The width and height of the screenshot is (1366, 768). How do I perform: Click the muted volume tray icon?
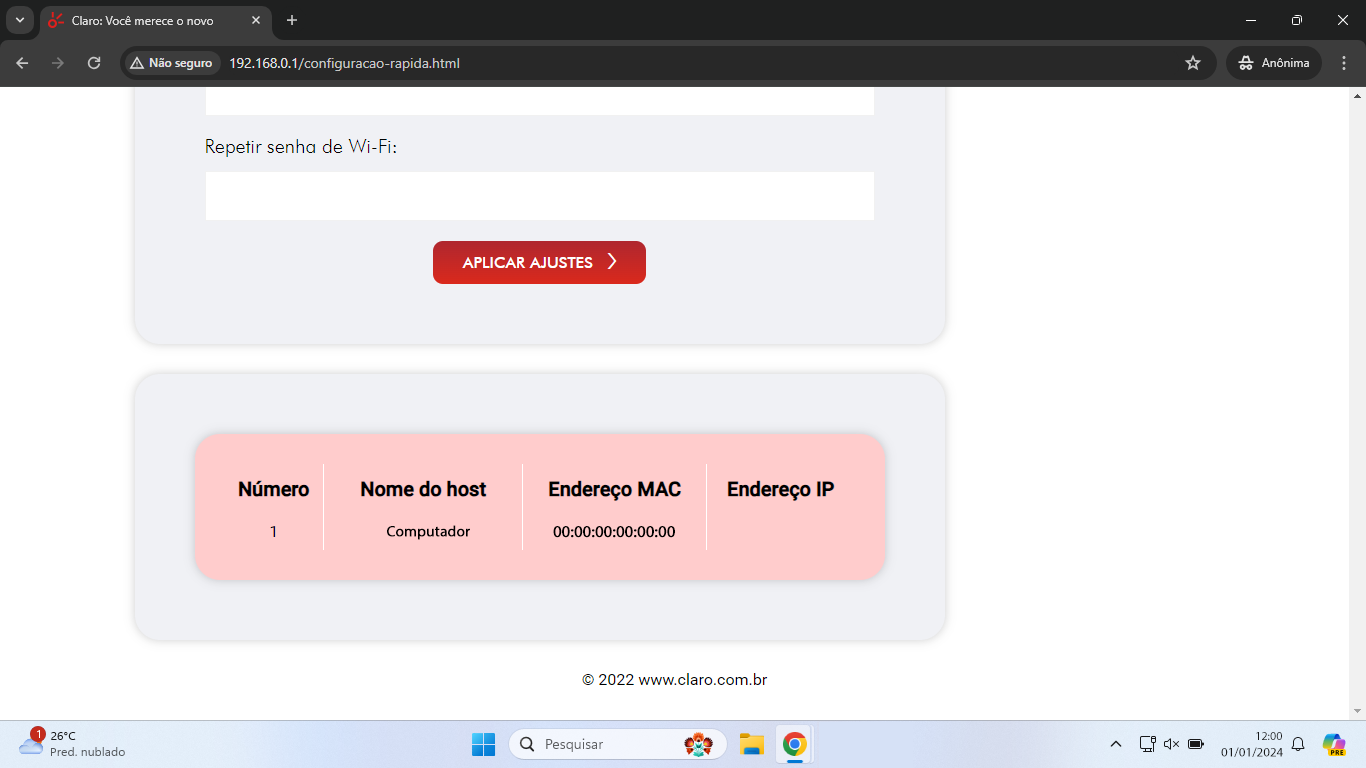(1172, 744)
